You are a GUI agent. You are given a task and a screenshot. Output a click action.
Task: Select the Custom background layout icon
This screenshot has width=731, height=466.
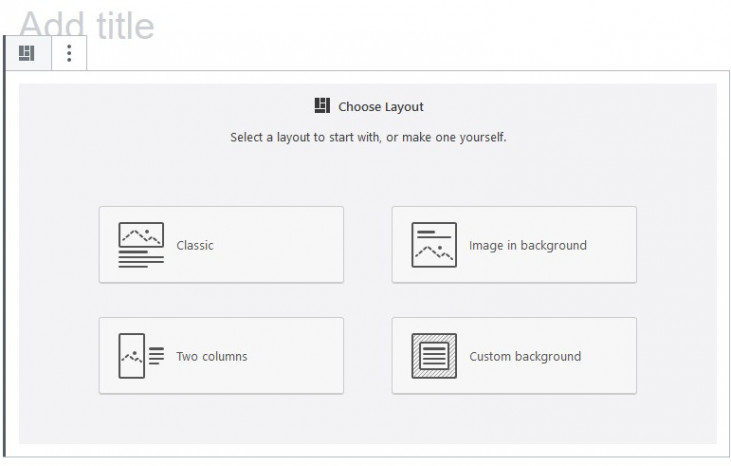click(x=434, y=356)
